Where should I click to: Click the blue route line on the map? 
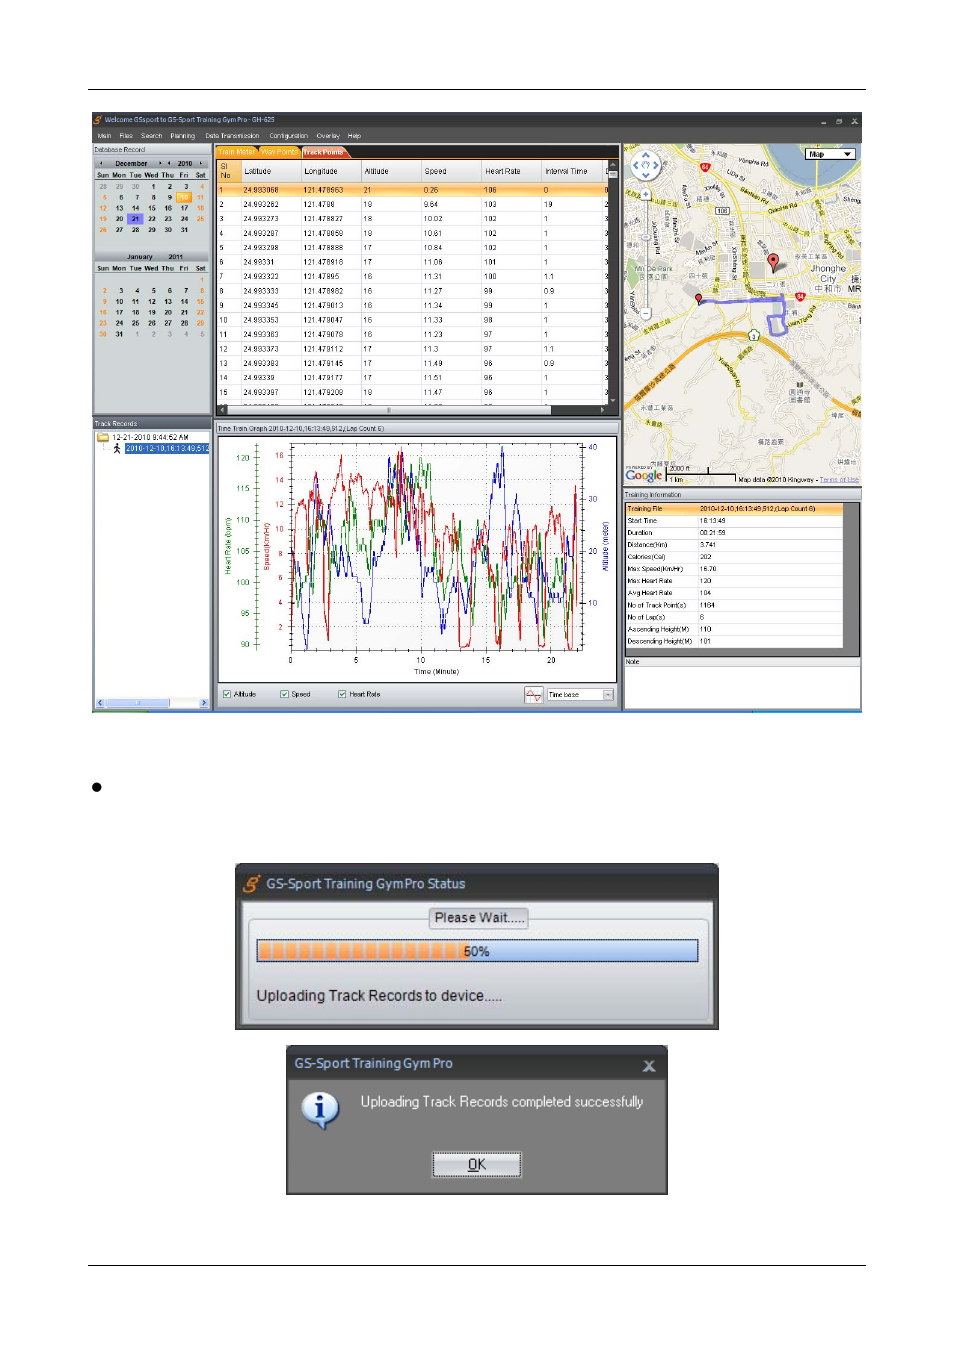tap(740, 299)
